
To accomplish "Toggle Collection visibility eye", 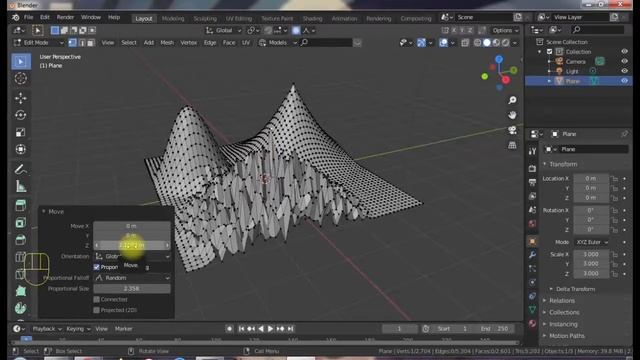I will click(624, 51).
